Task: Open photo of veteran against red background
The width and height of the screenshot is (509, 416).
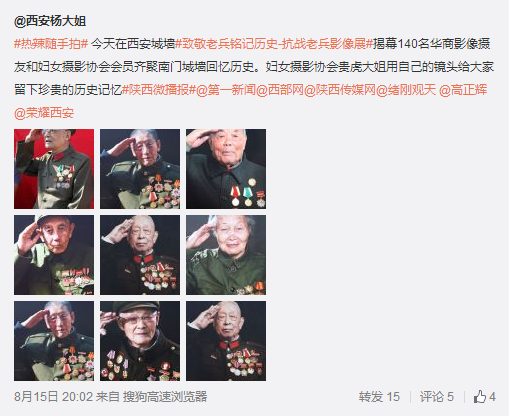Action: [54, 169]
